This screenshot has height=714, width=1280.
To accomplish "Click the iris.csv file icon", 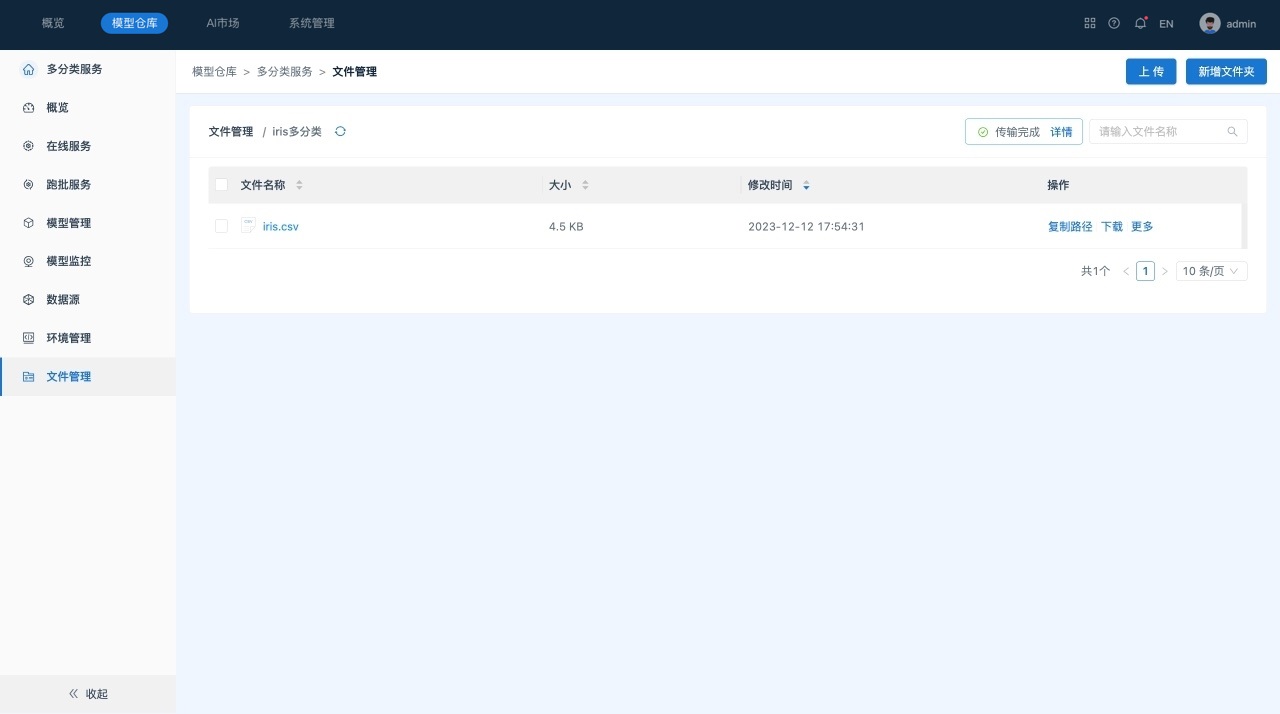I will 248,226.
